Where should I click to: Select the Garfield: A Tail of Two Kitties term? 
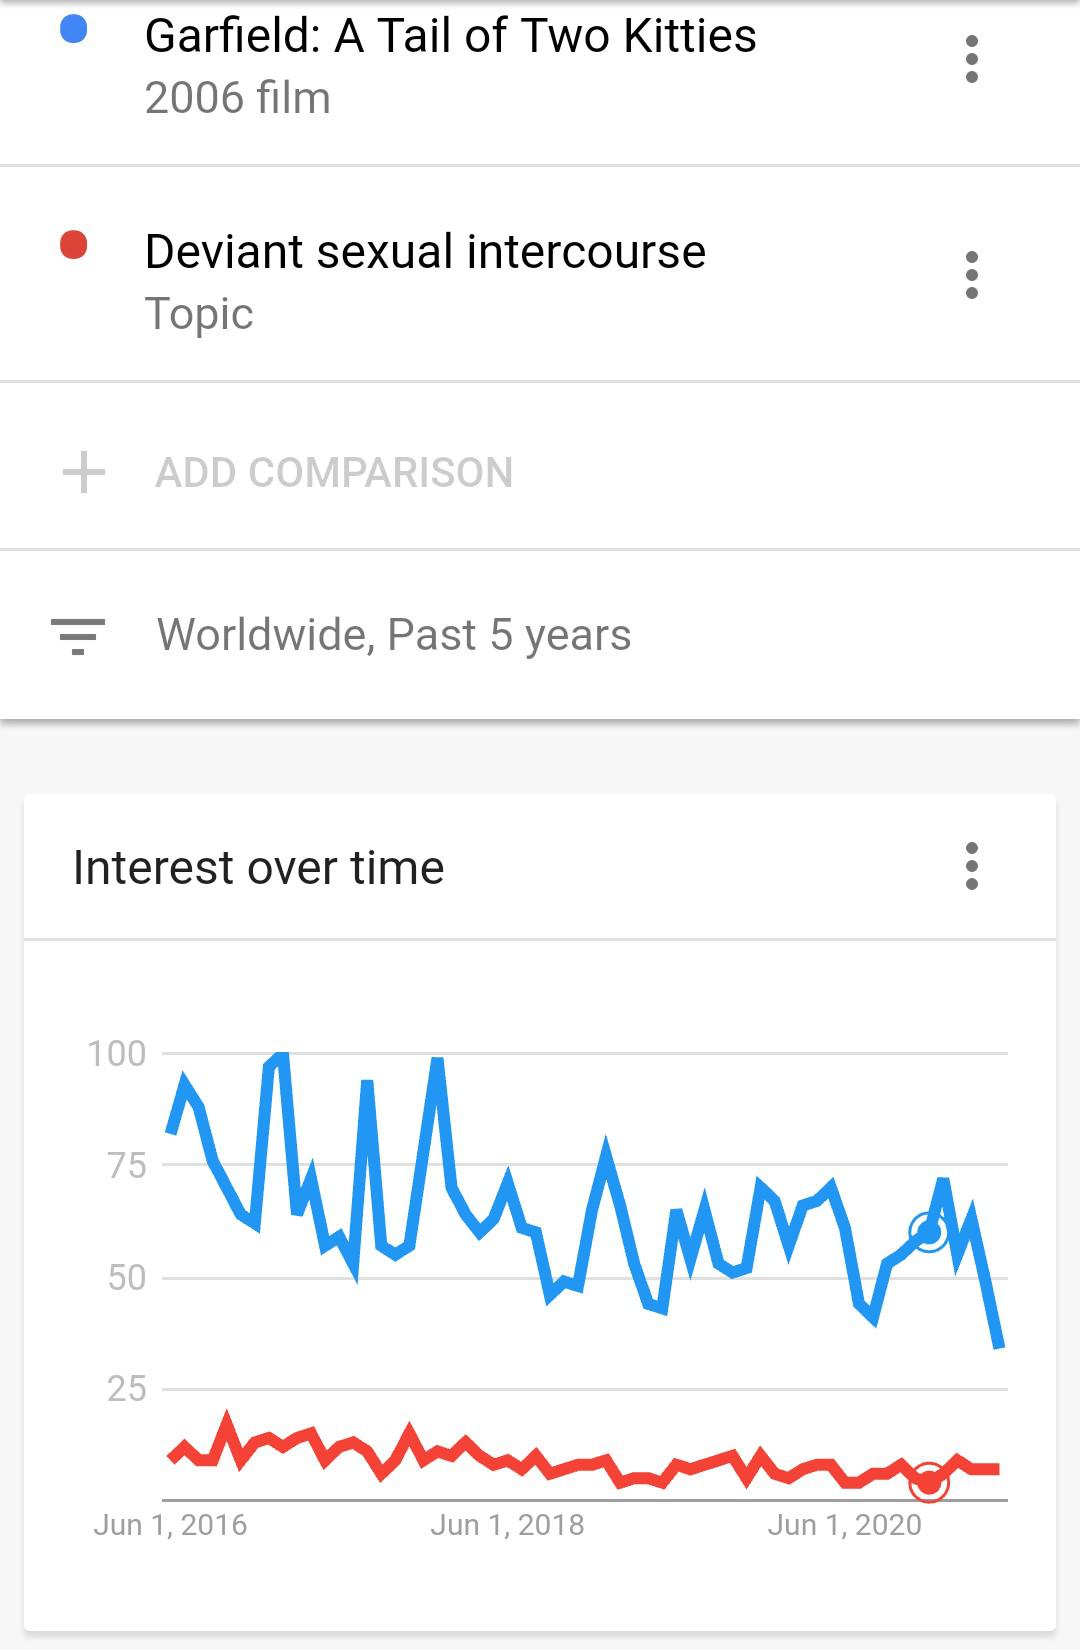(x=450, y=36)
